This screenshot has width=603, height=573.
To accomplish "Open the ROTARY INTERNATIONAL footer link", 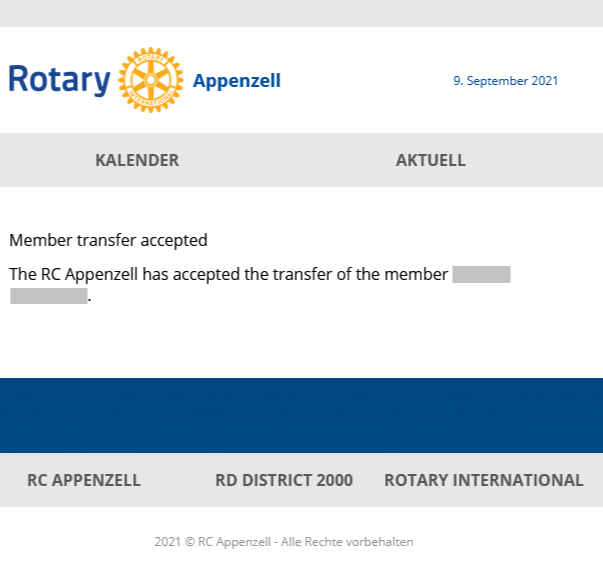I will click(484, 480).
